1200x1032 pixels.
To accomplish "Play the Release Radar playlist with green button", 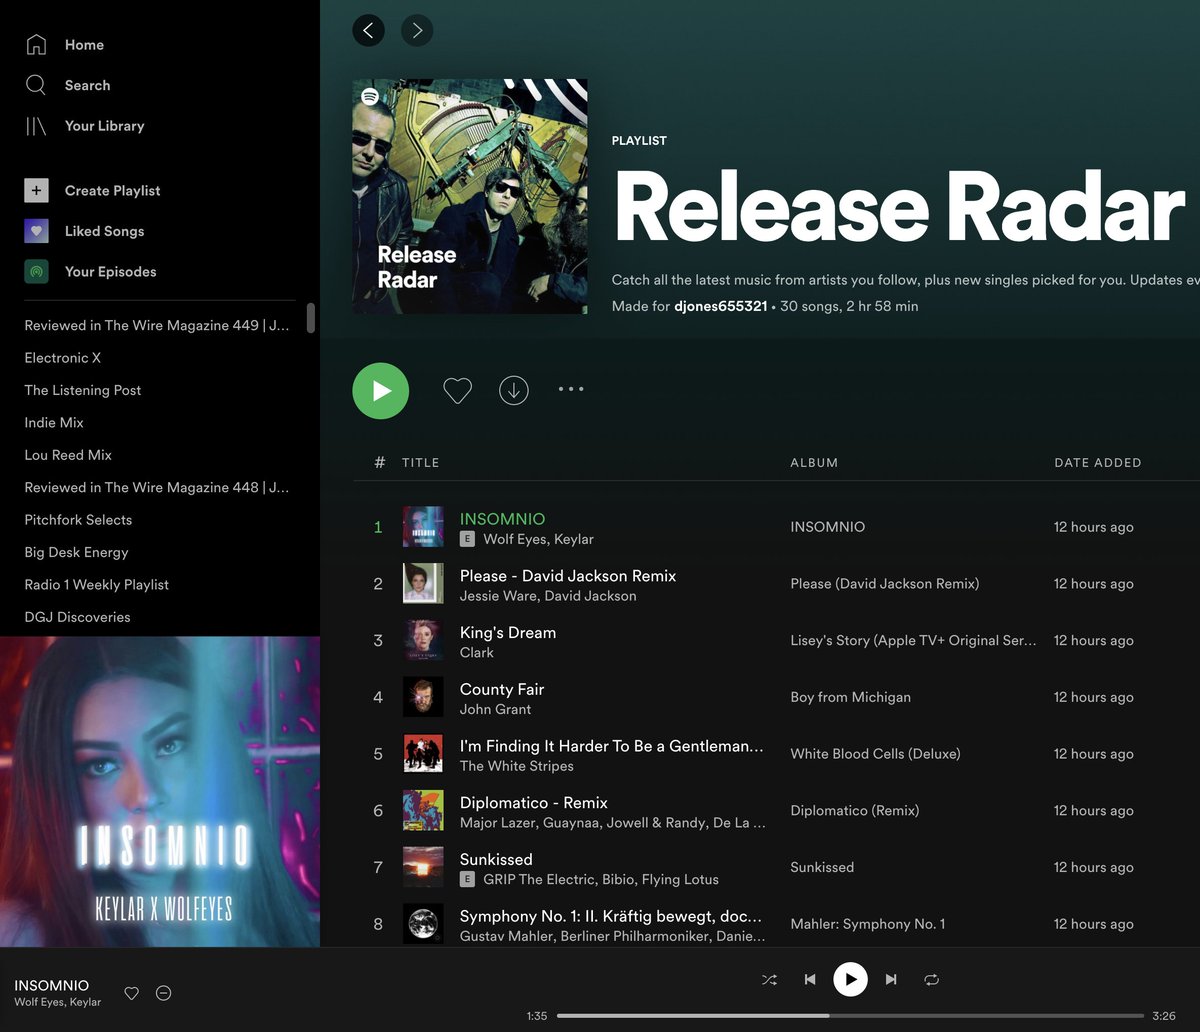I will pyautogui.click(x=381, y=390).
